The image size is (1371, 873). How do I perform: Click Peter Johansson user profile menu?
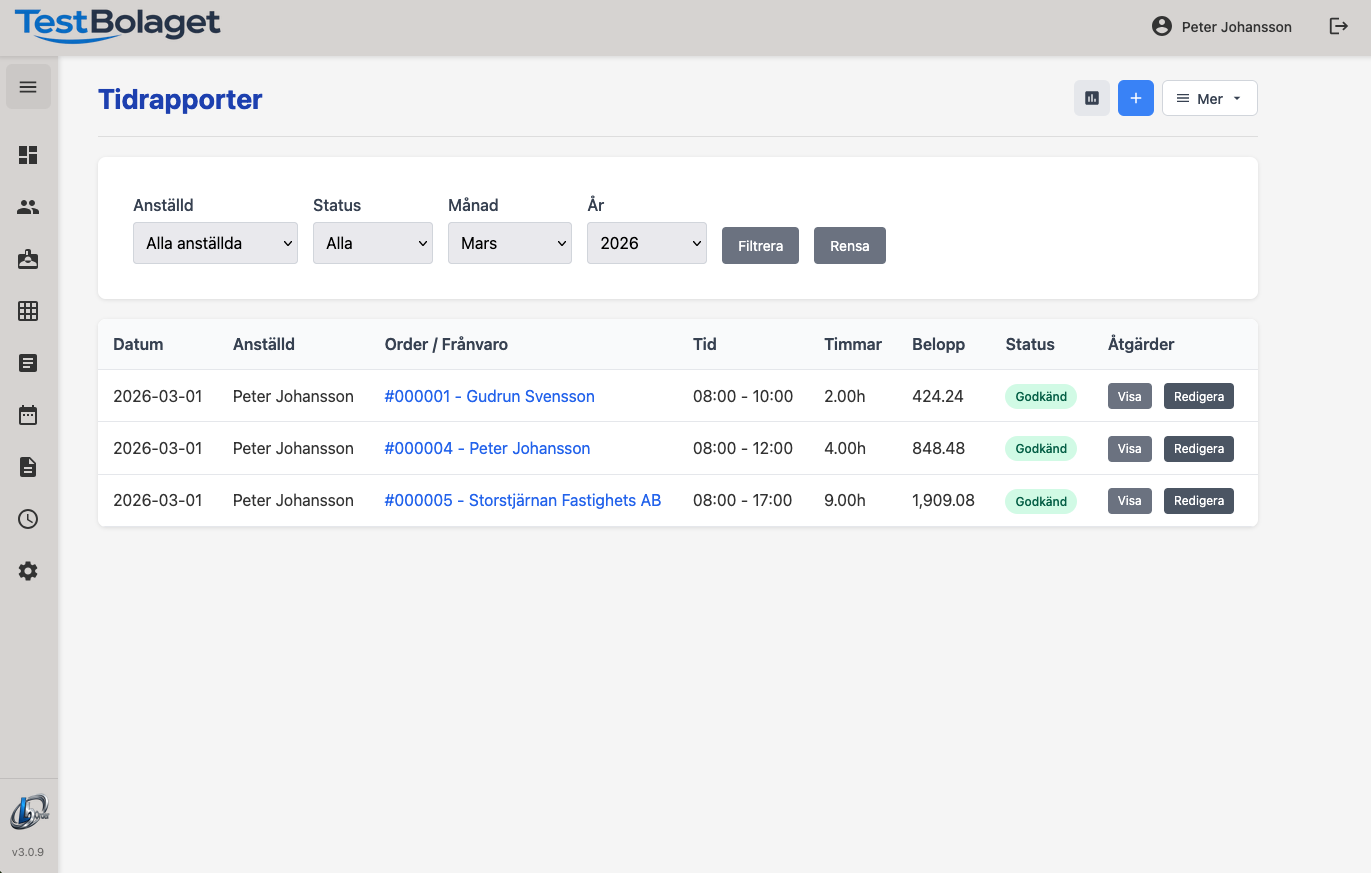1222,27
